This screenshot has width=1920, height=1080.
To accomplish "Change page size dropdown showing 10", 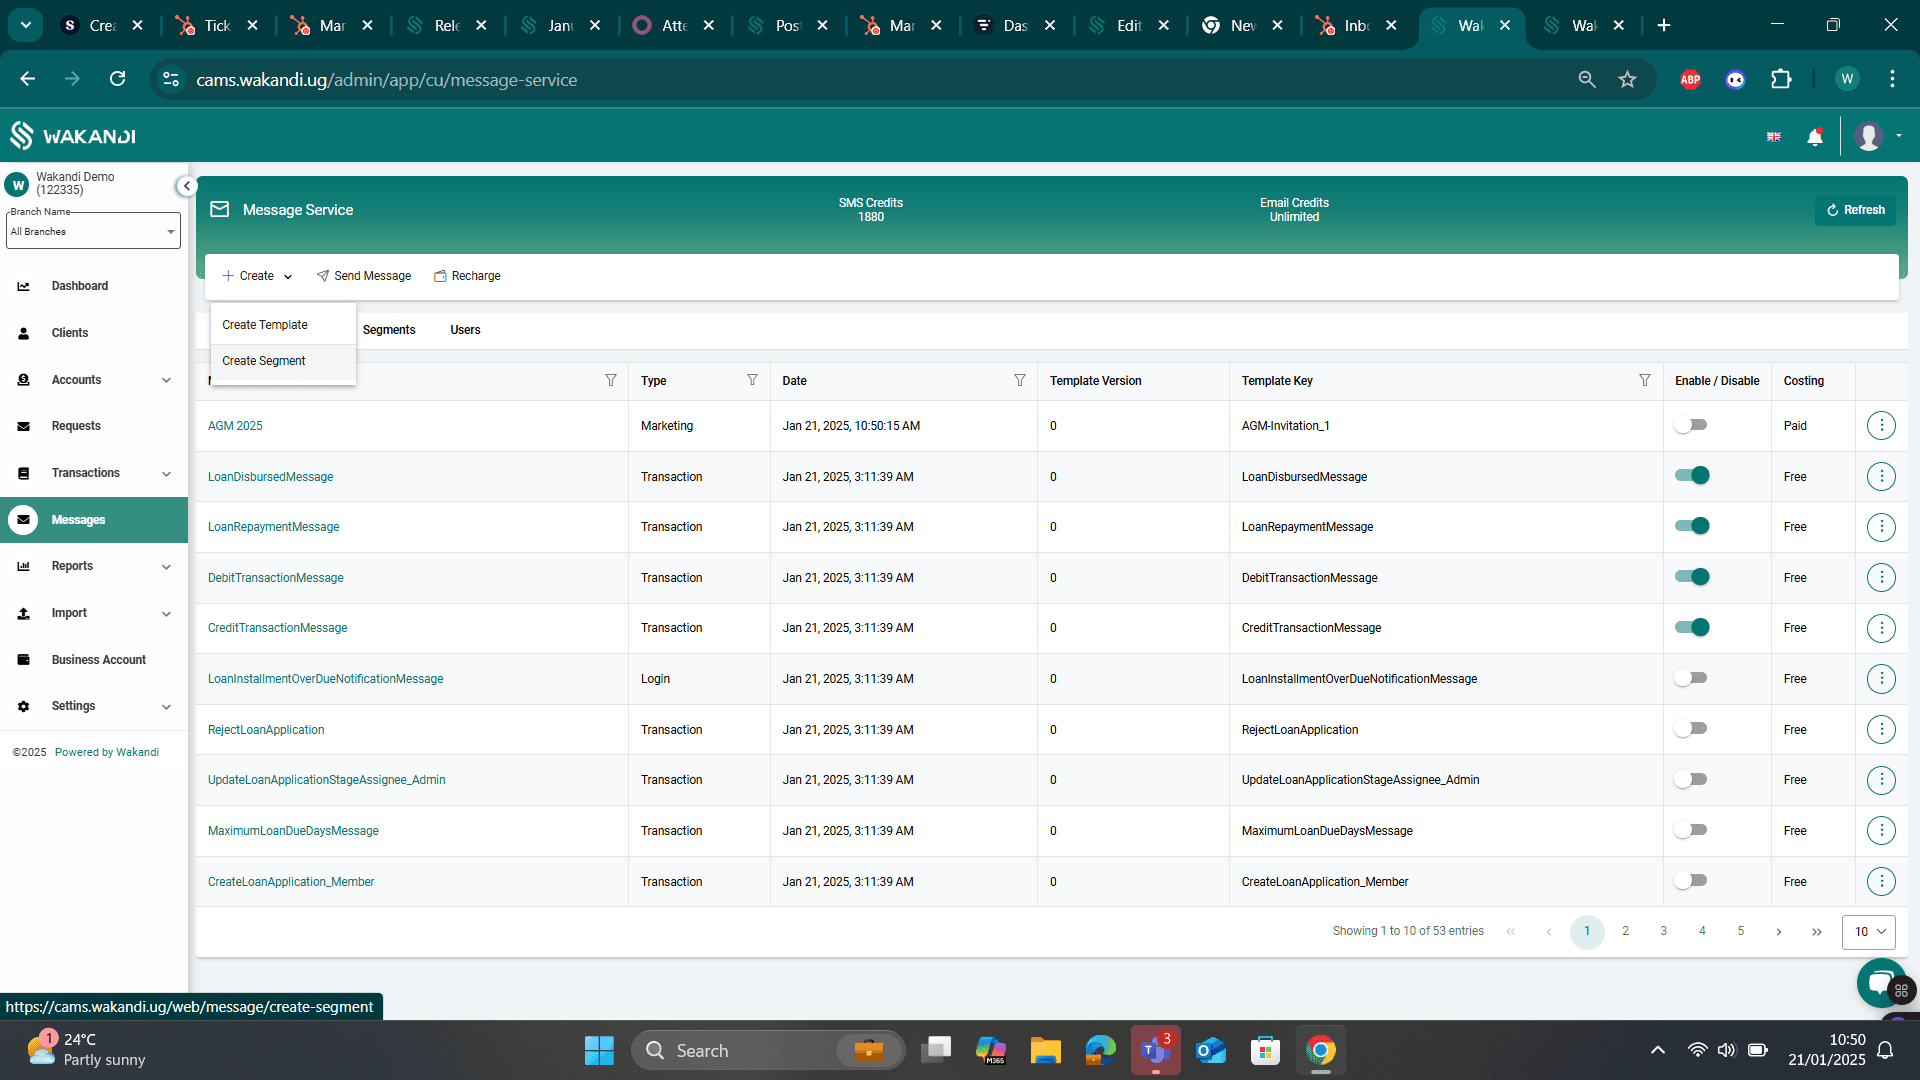I will [x=1868, y=932].
